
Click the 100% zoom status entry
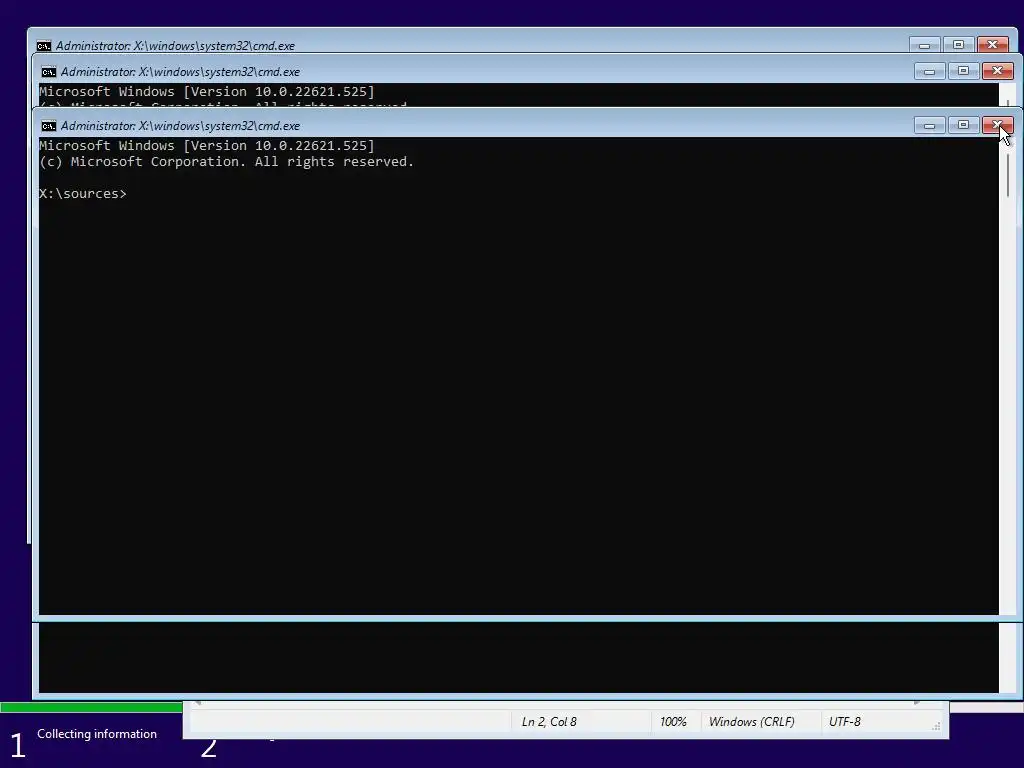point(673,722)
